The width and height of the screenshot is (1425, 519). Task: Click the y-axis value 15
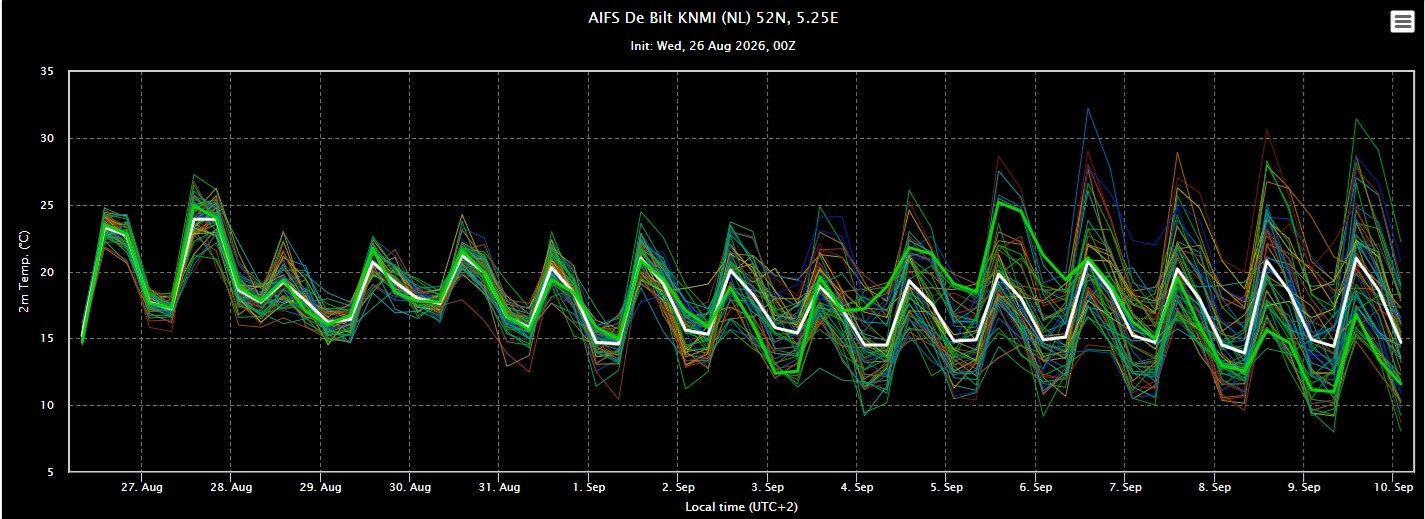[48, 339]
